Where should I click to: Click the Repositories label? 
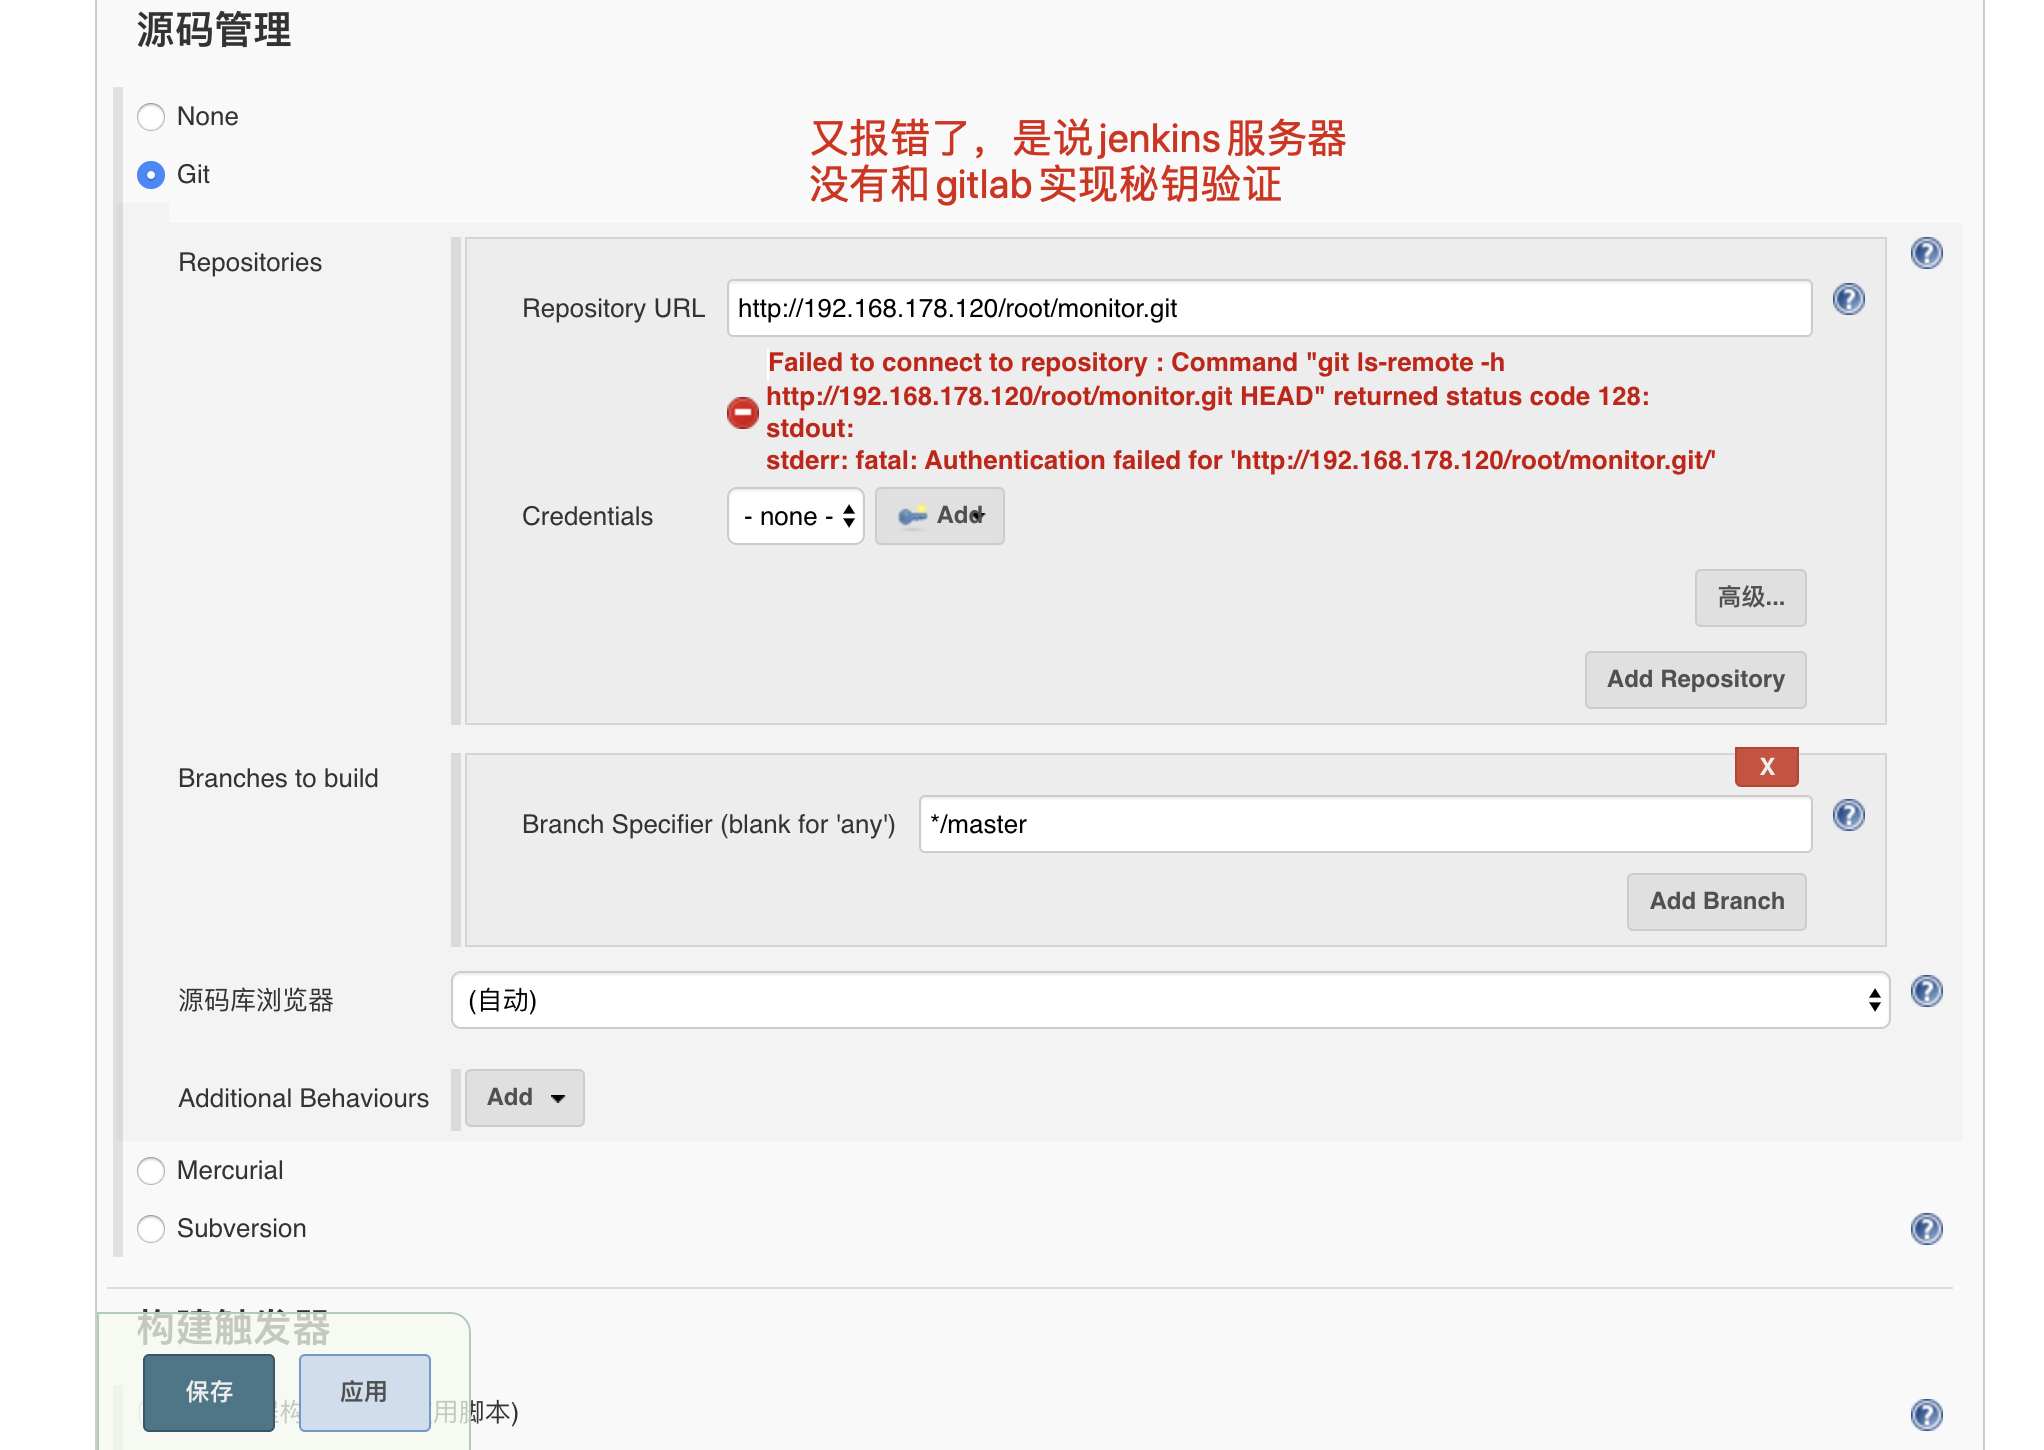(x=250, y=263)
